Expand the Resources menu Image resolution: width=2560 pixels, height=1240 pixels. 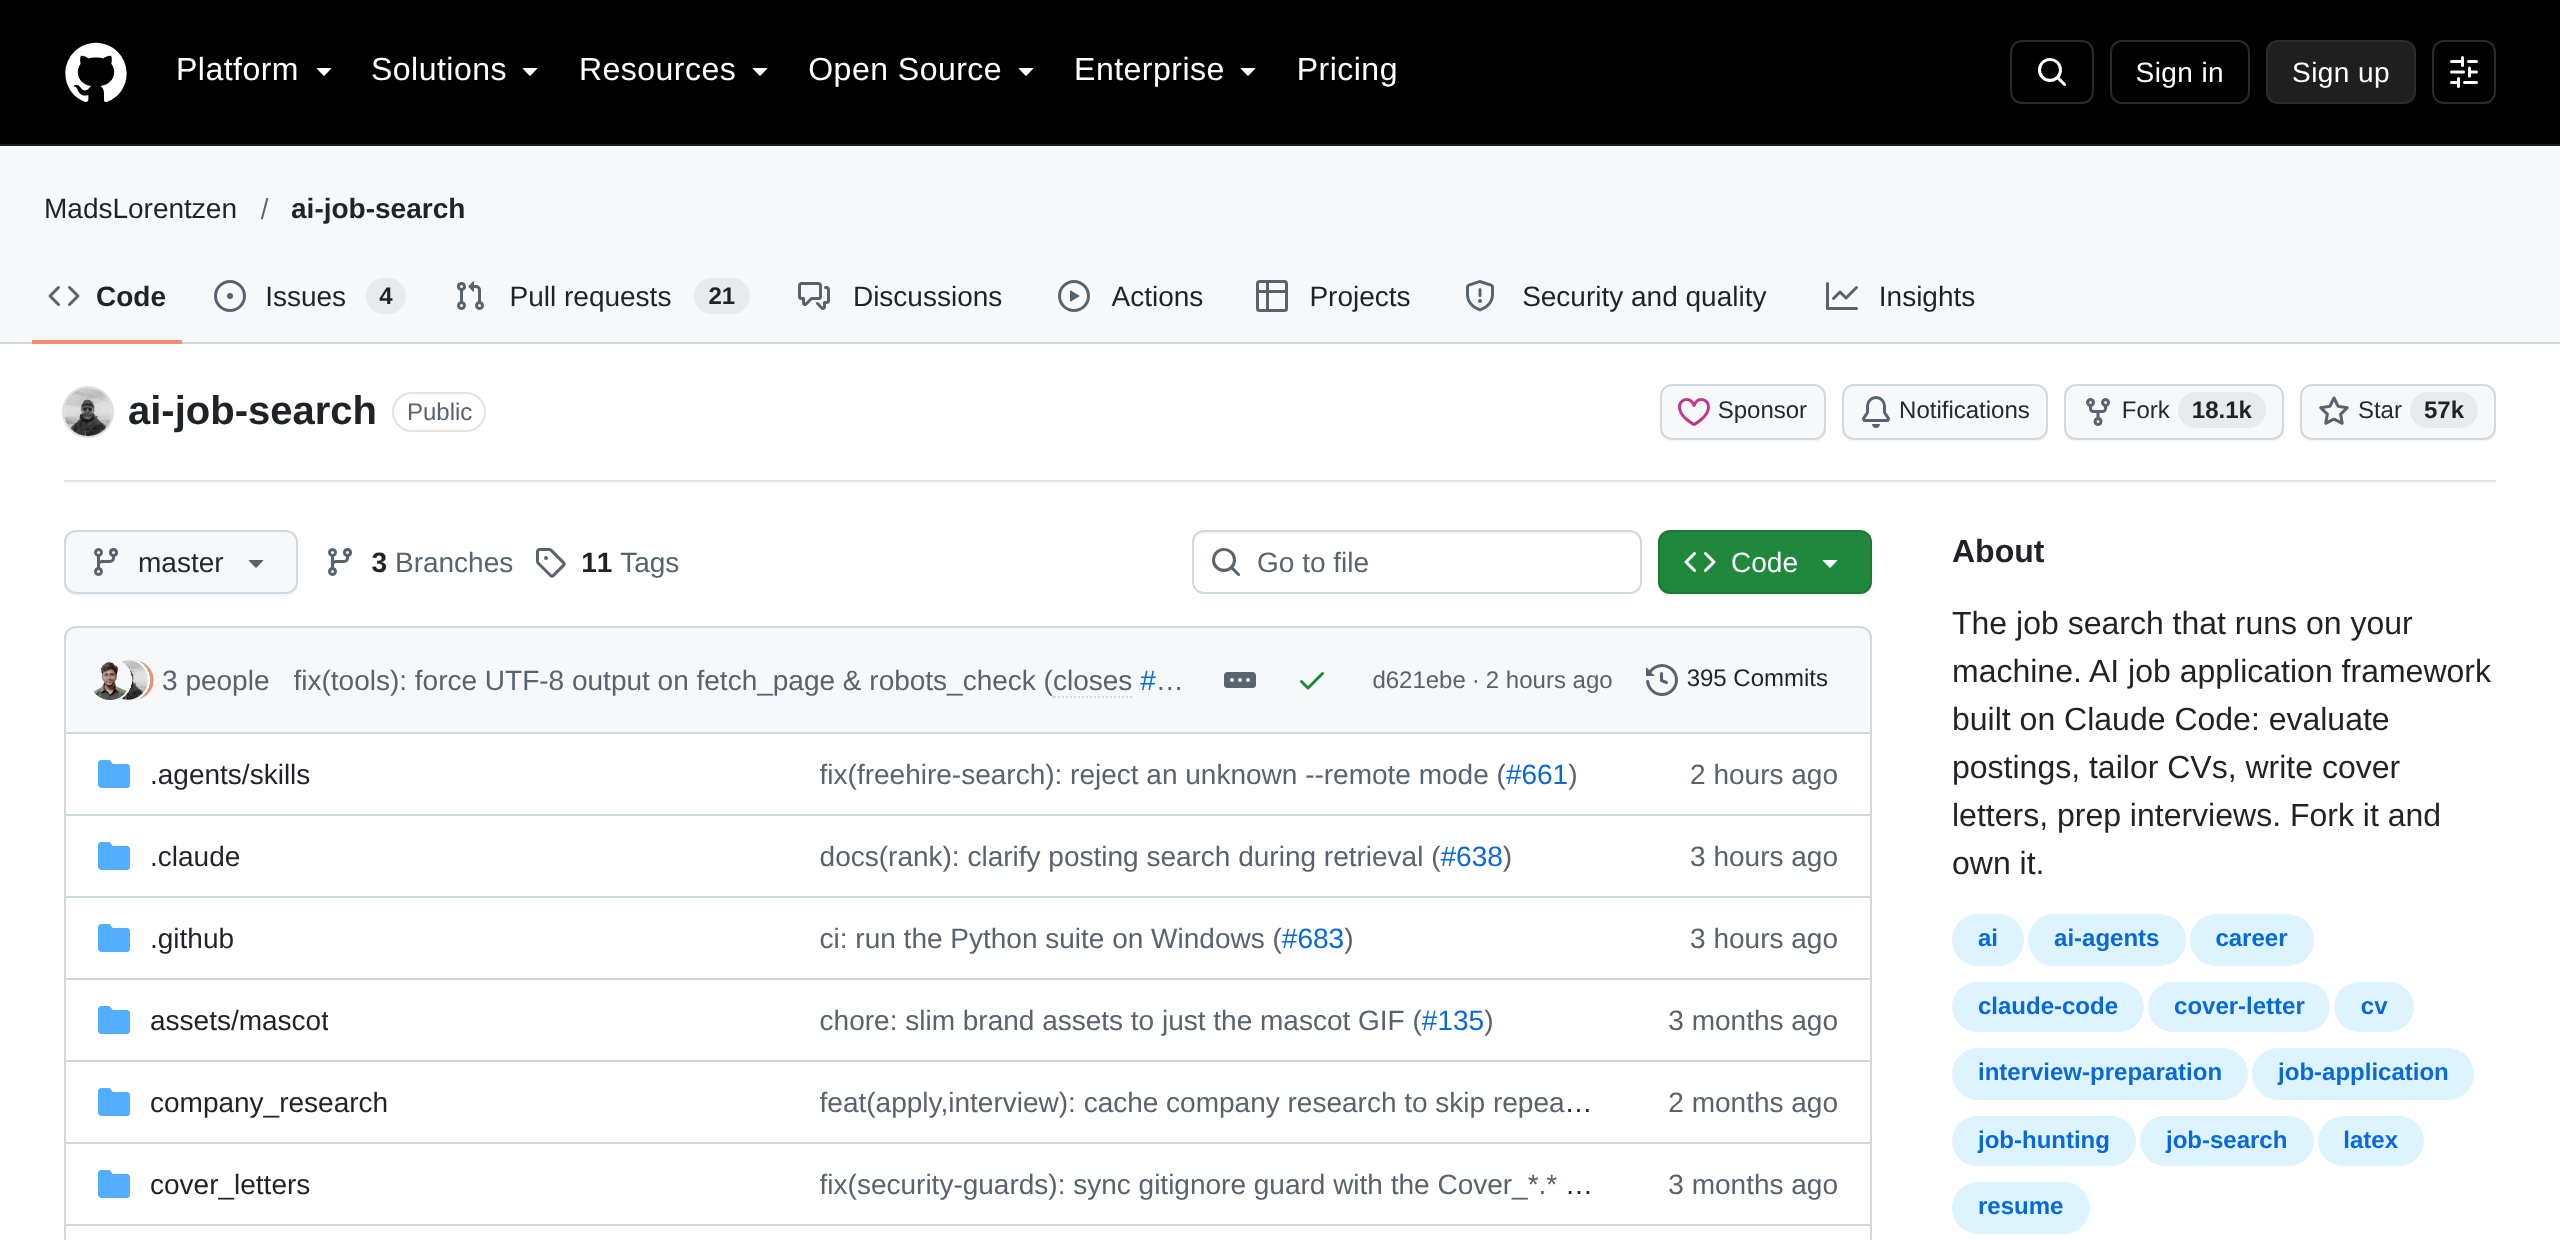(x=673, y=70)
